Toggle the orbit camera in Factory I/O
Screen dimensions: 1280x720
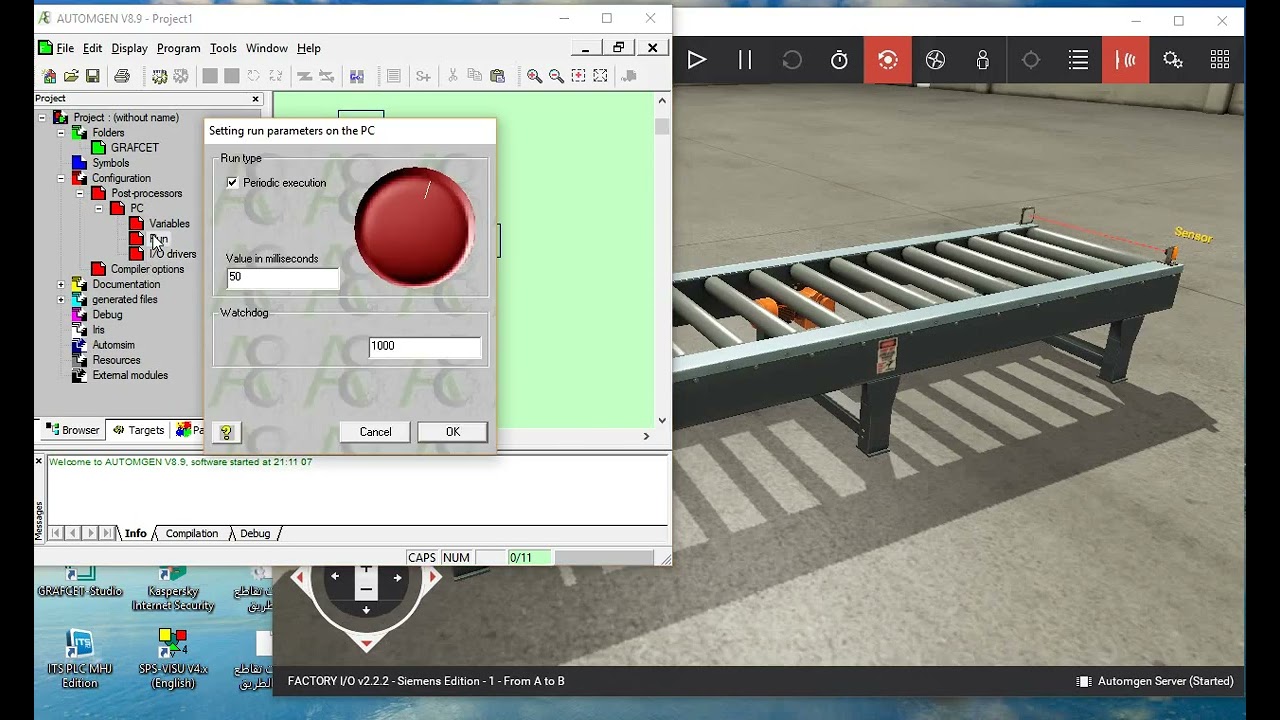[887, 60]
